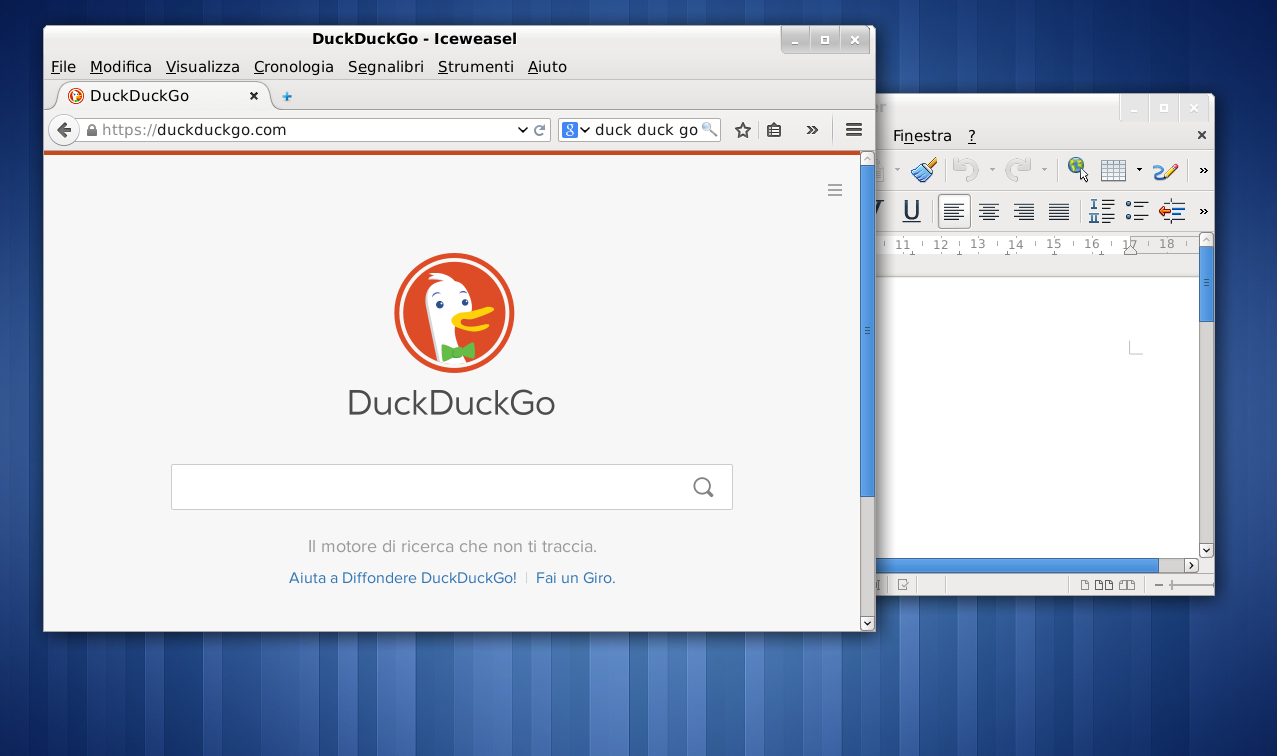Close the DuckDuckGo tab
This screenshot has width=1277, height=756.
tap(254, 96)
